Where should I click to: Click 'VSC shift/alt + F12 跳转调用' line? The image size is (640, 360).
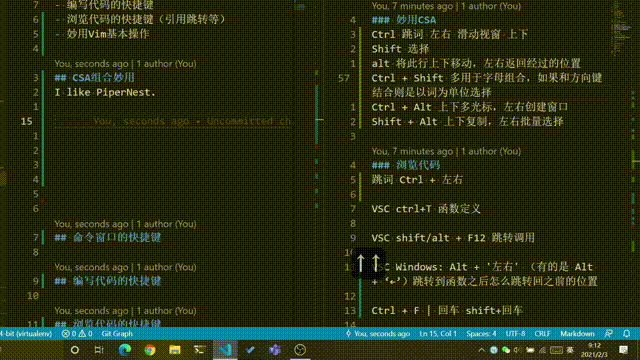tap(453, 238)
